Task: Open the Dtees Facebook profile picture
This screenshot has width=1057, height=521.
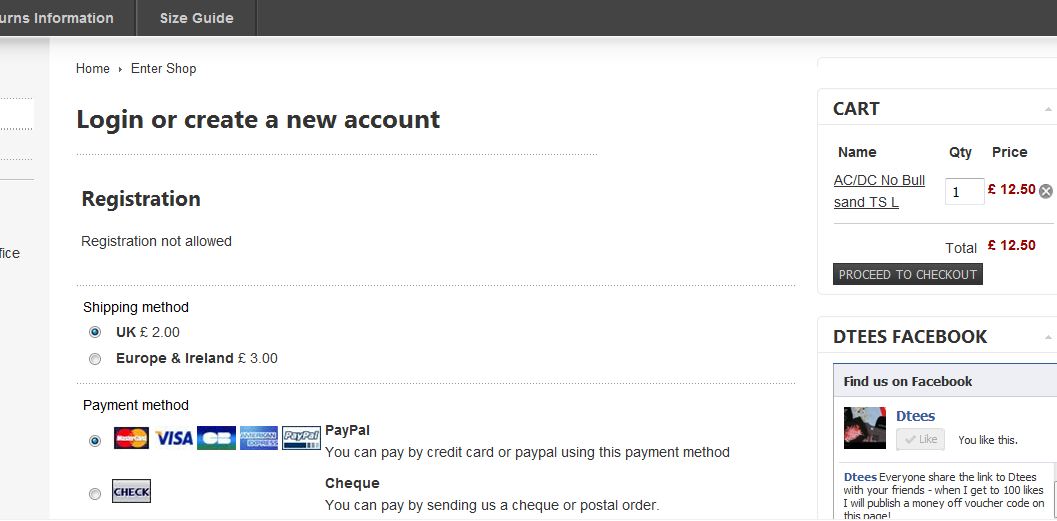Action: (x=864, y=427)
